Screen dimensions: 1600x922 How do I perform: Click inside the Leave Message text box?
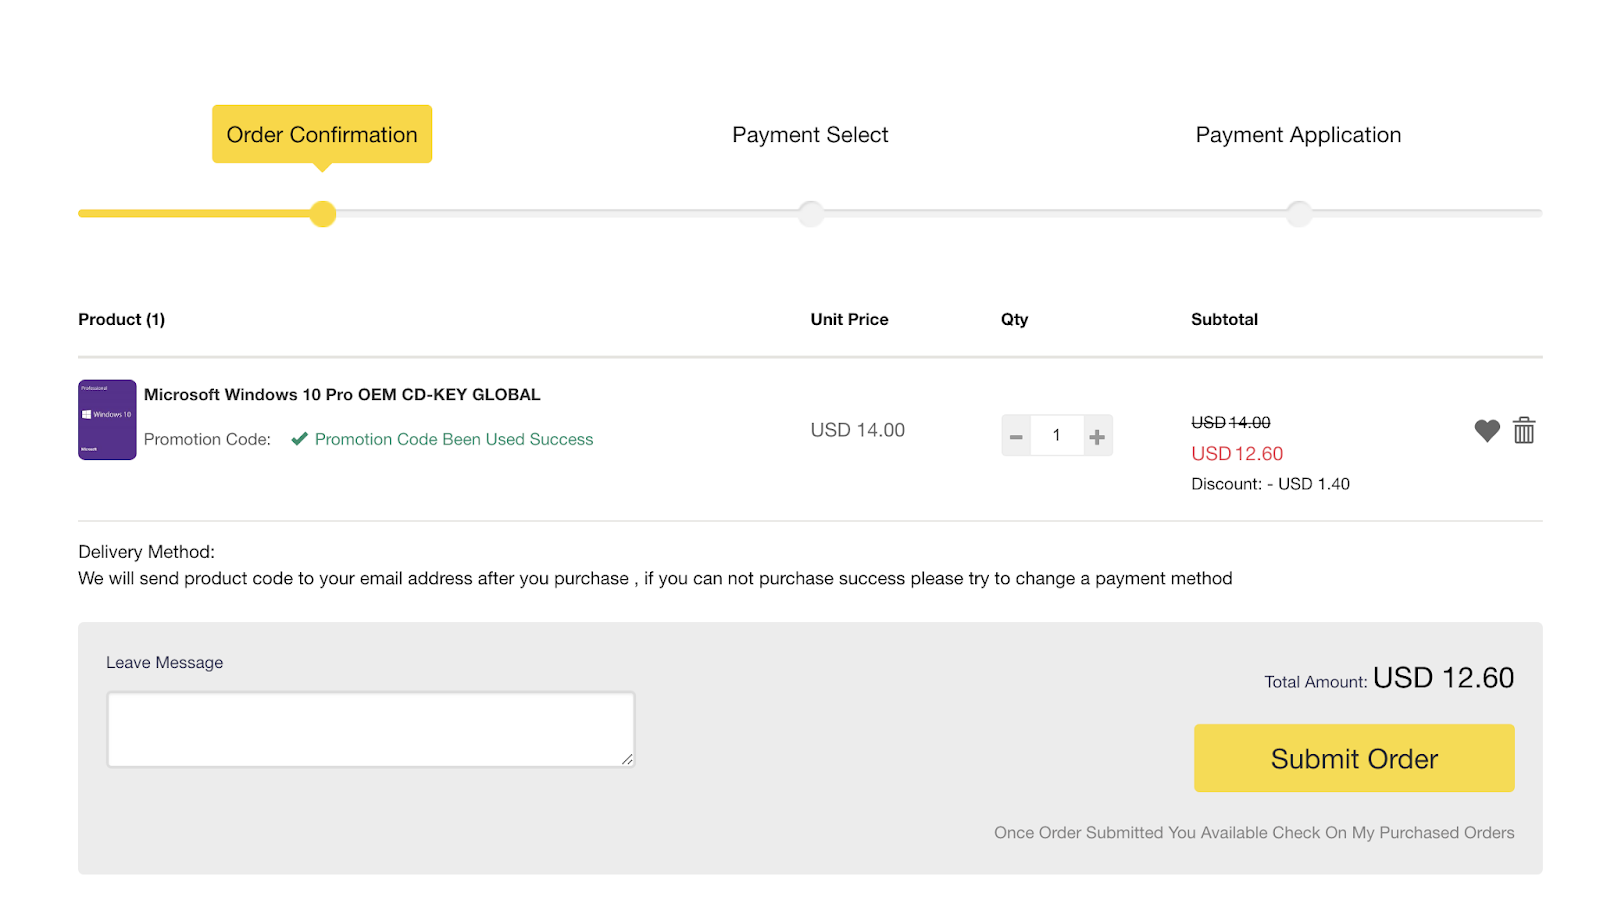click(x=370, y=729)
